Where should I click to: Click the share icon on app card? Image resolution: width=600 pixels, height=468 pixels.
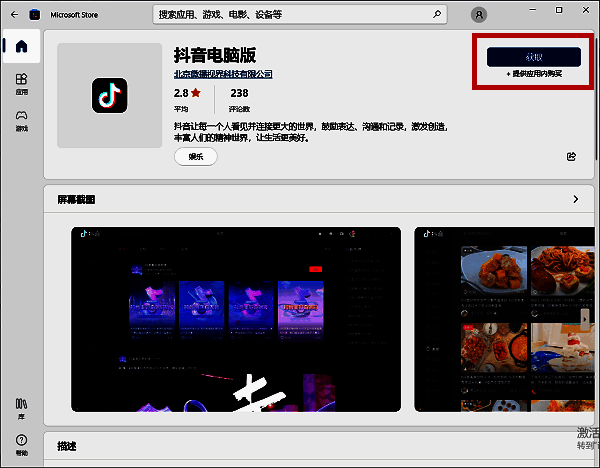coord(571,157)
